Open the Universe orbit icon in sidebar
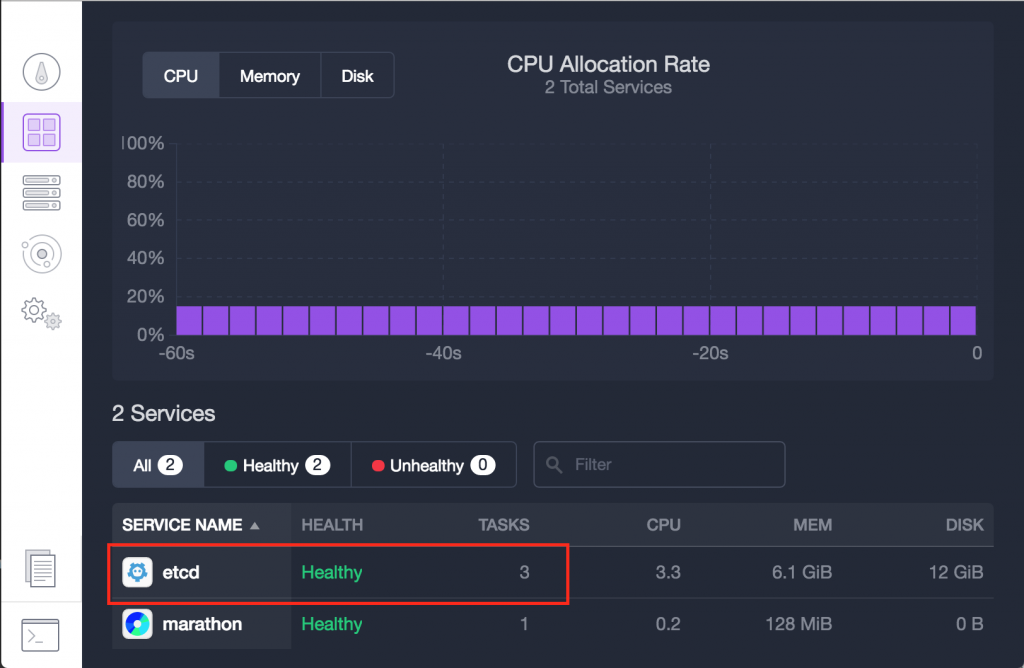Image resolution: width=1024 pixels, height=668 pixels. pyautogui.click(x=41, y=253)
